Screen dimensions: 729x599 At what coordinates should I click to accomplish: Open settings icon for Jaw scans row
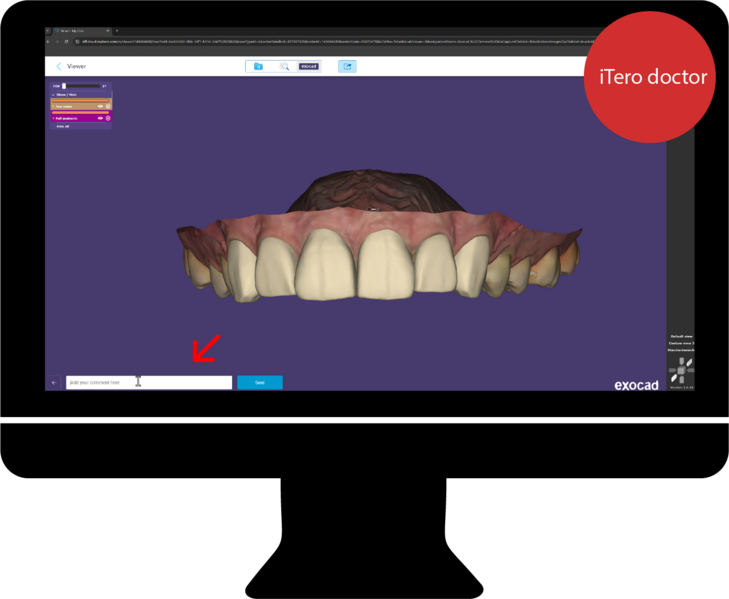pos(108,106)
